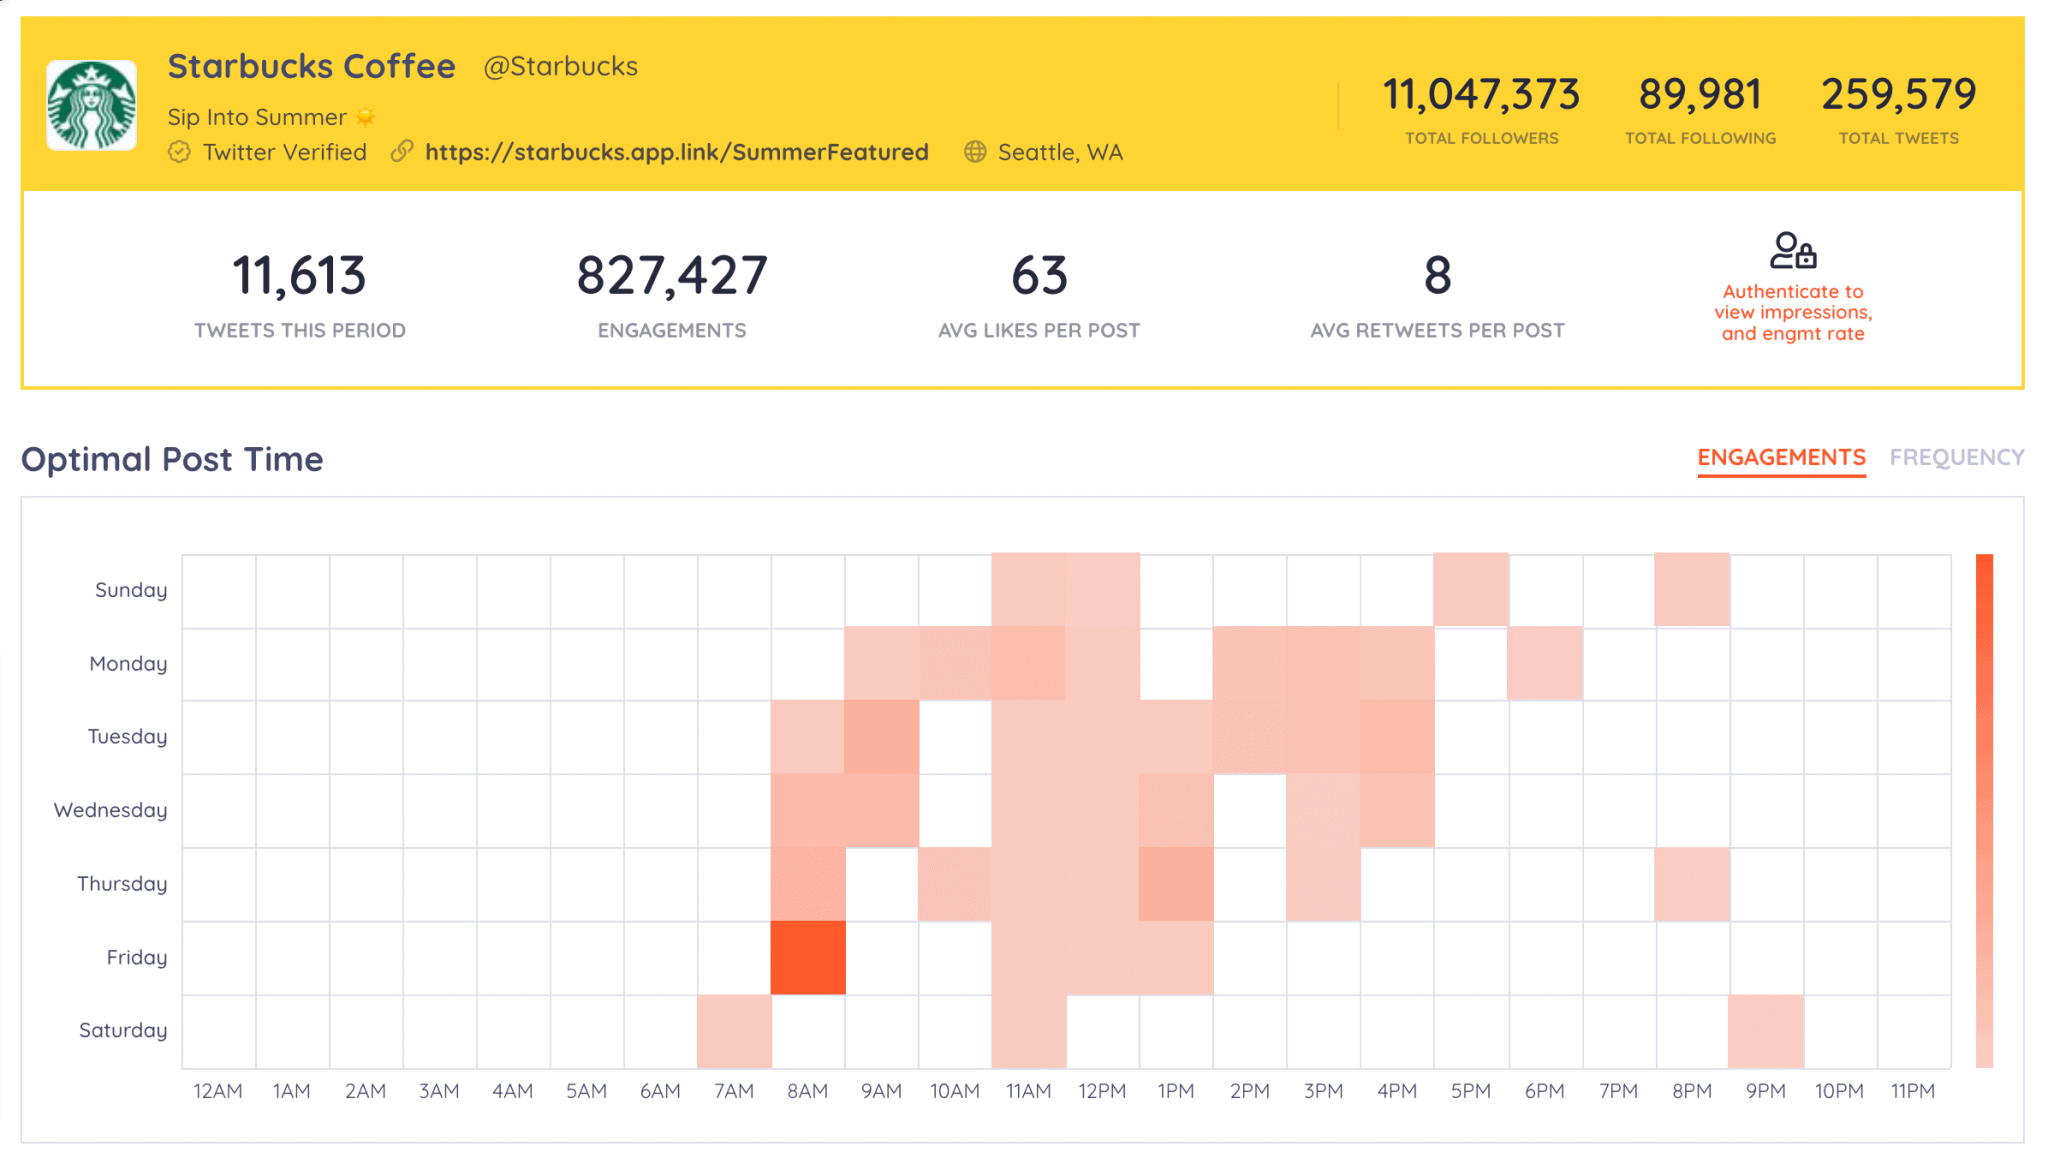Click the Wednesday row label
The image size is (2048, 1158).
[110, 810]
